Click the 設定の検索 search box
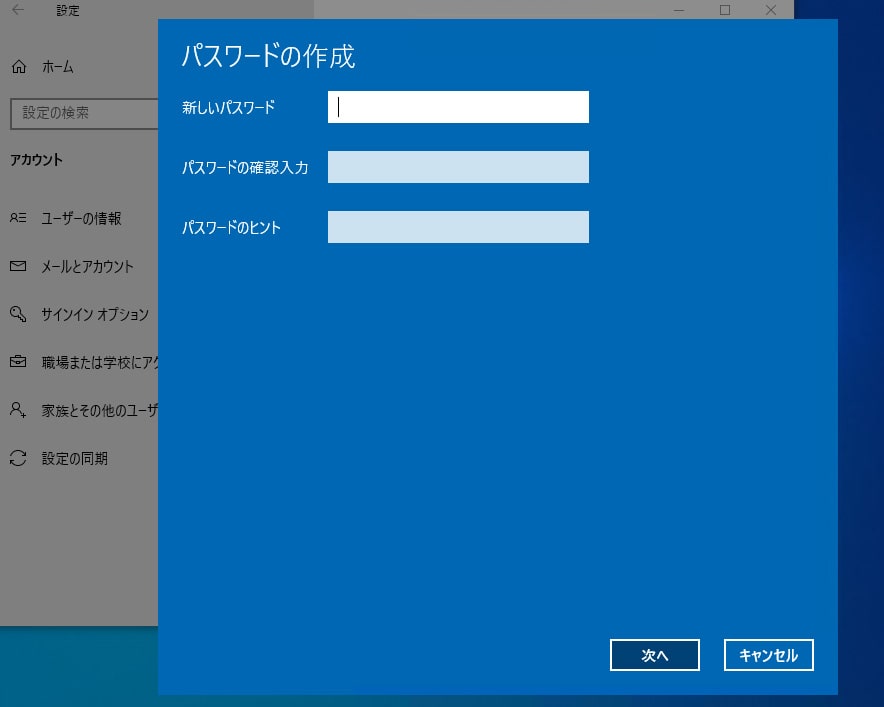The height and width of the screenshot is (707, 884). point(84,113)
